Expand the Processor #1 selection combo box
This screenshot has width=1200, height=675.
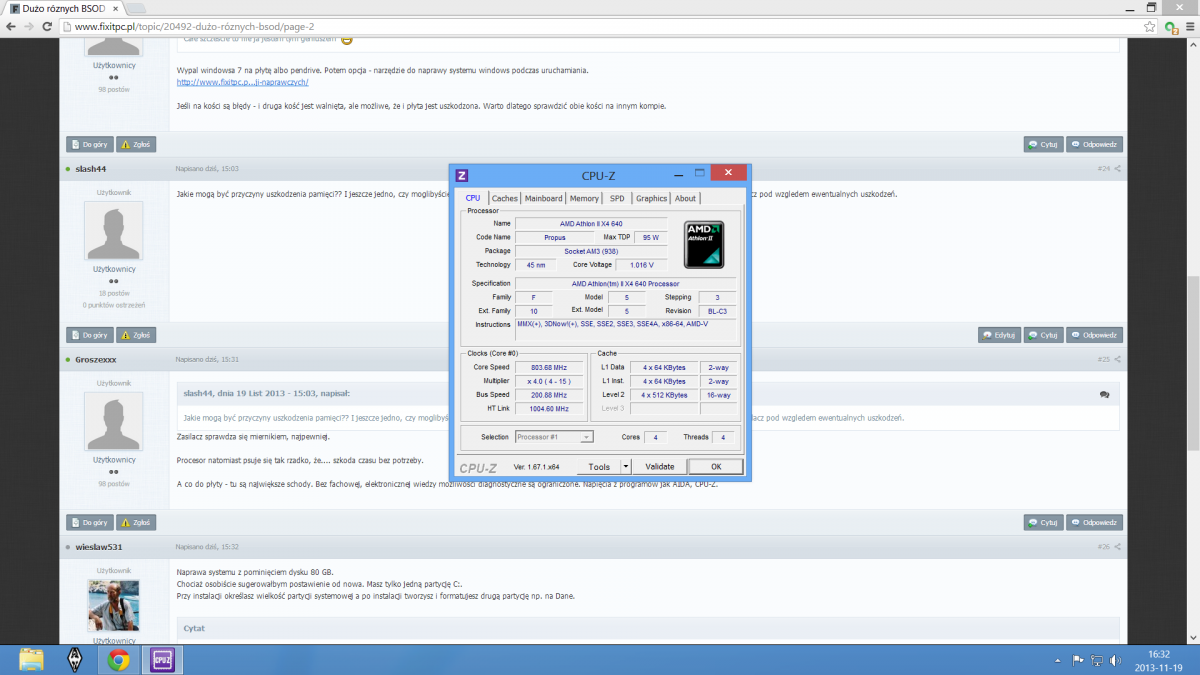[554, 437]
